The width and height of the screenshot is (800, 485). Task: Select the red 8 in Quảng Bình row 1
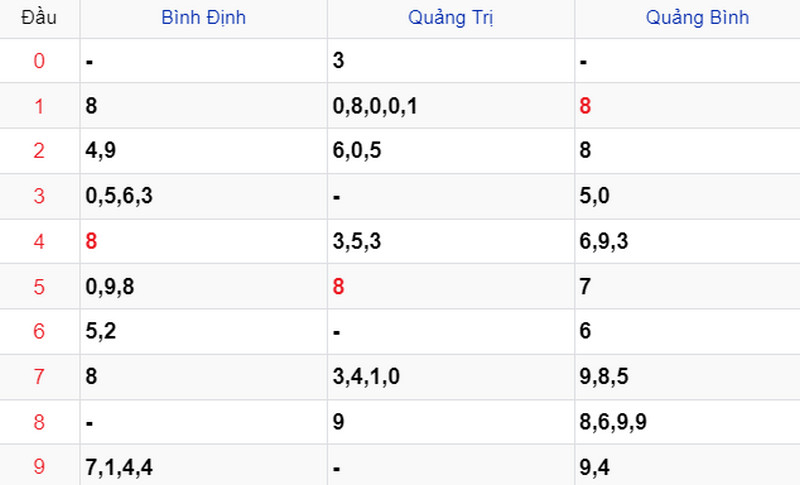(585, 106)
